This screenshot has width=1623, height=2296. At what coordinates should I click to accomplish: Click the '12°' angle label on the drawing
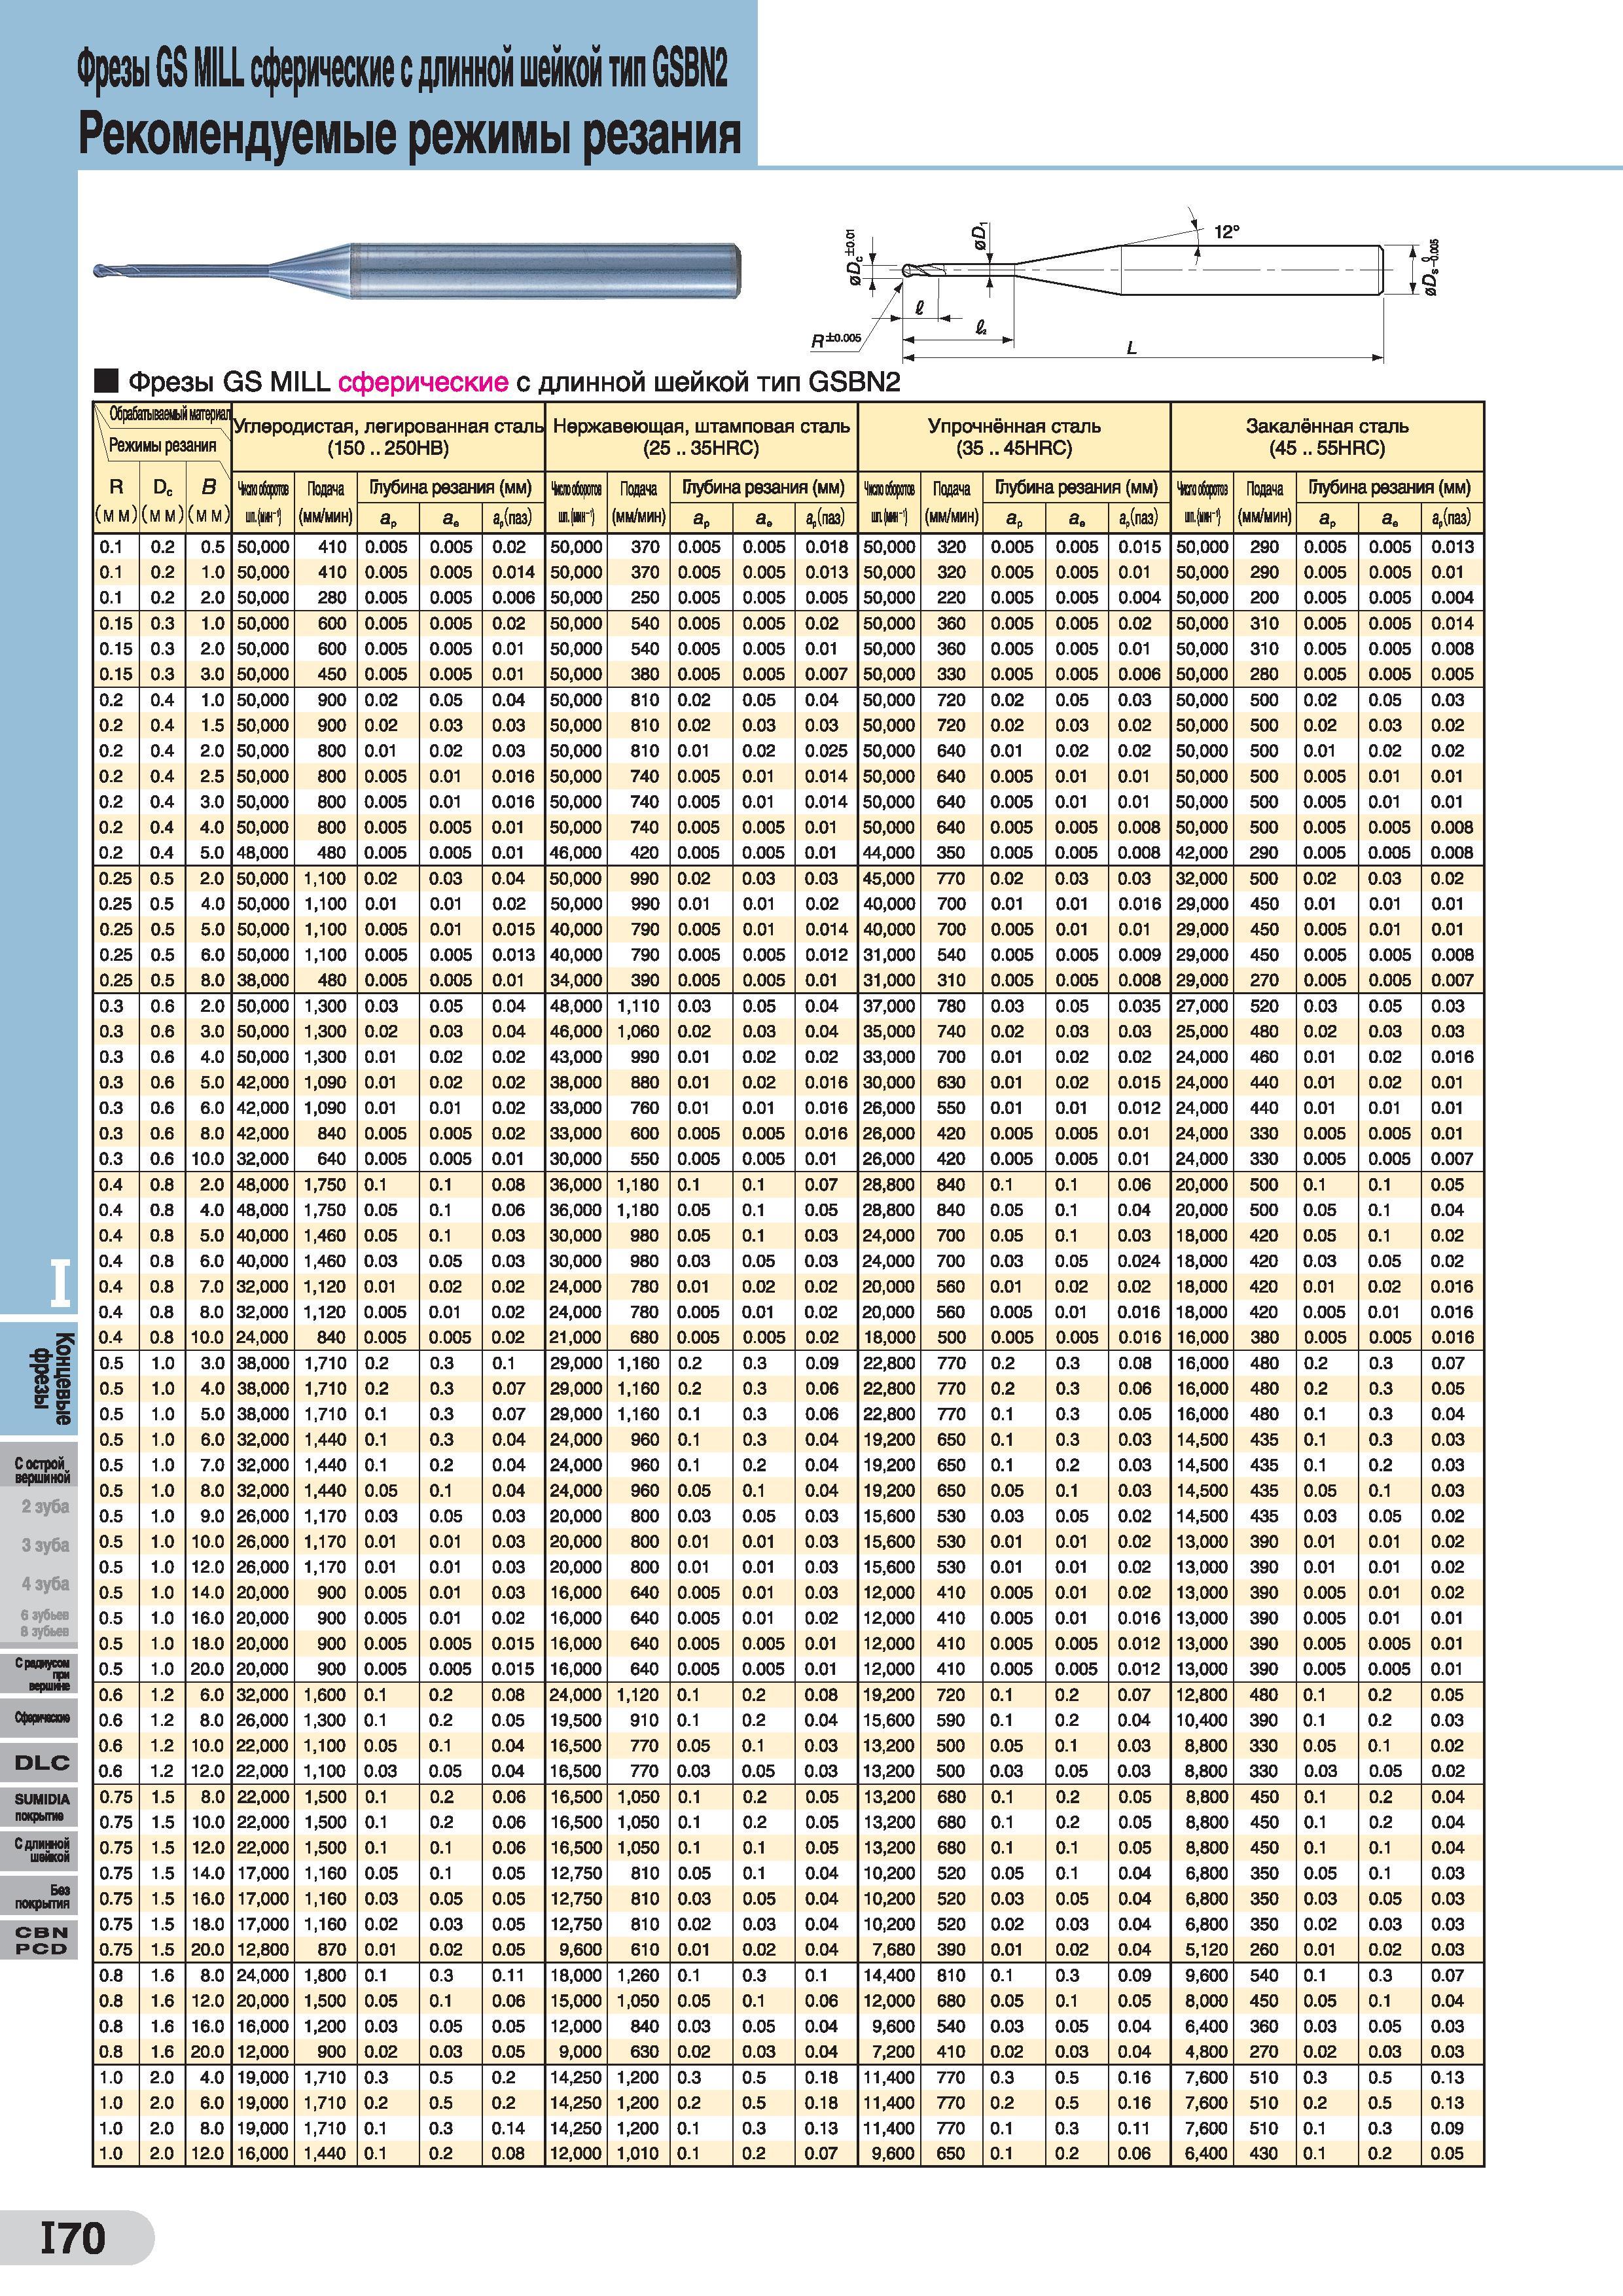coord(1227,231)
